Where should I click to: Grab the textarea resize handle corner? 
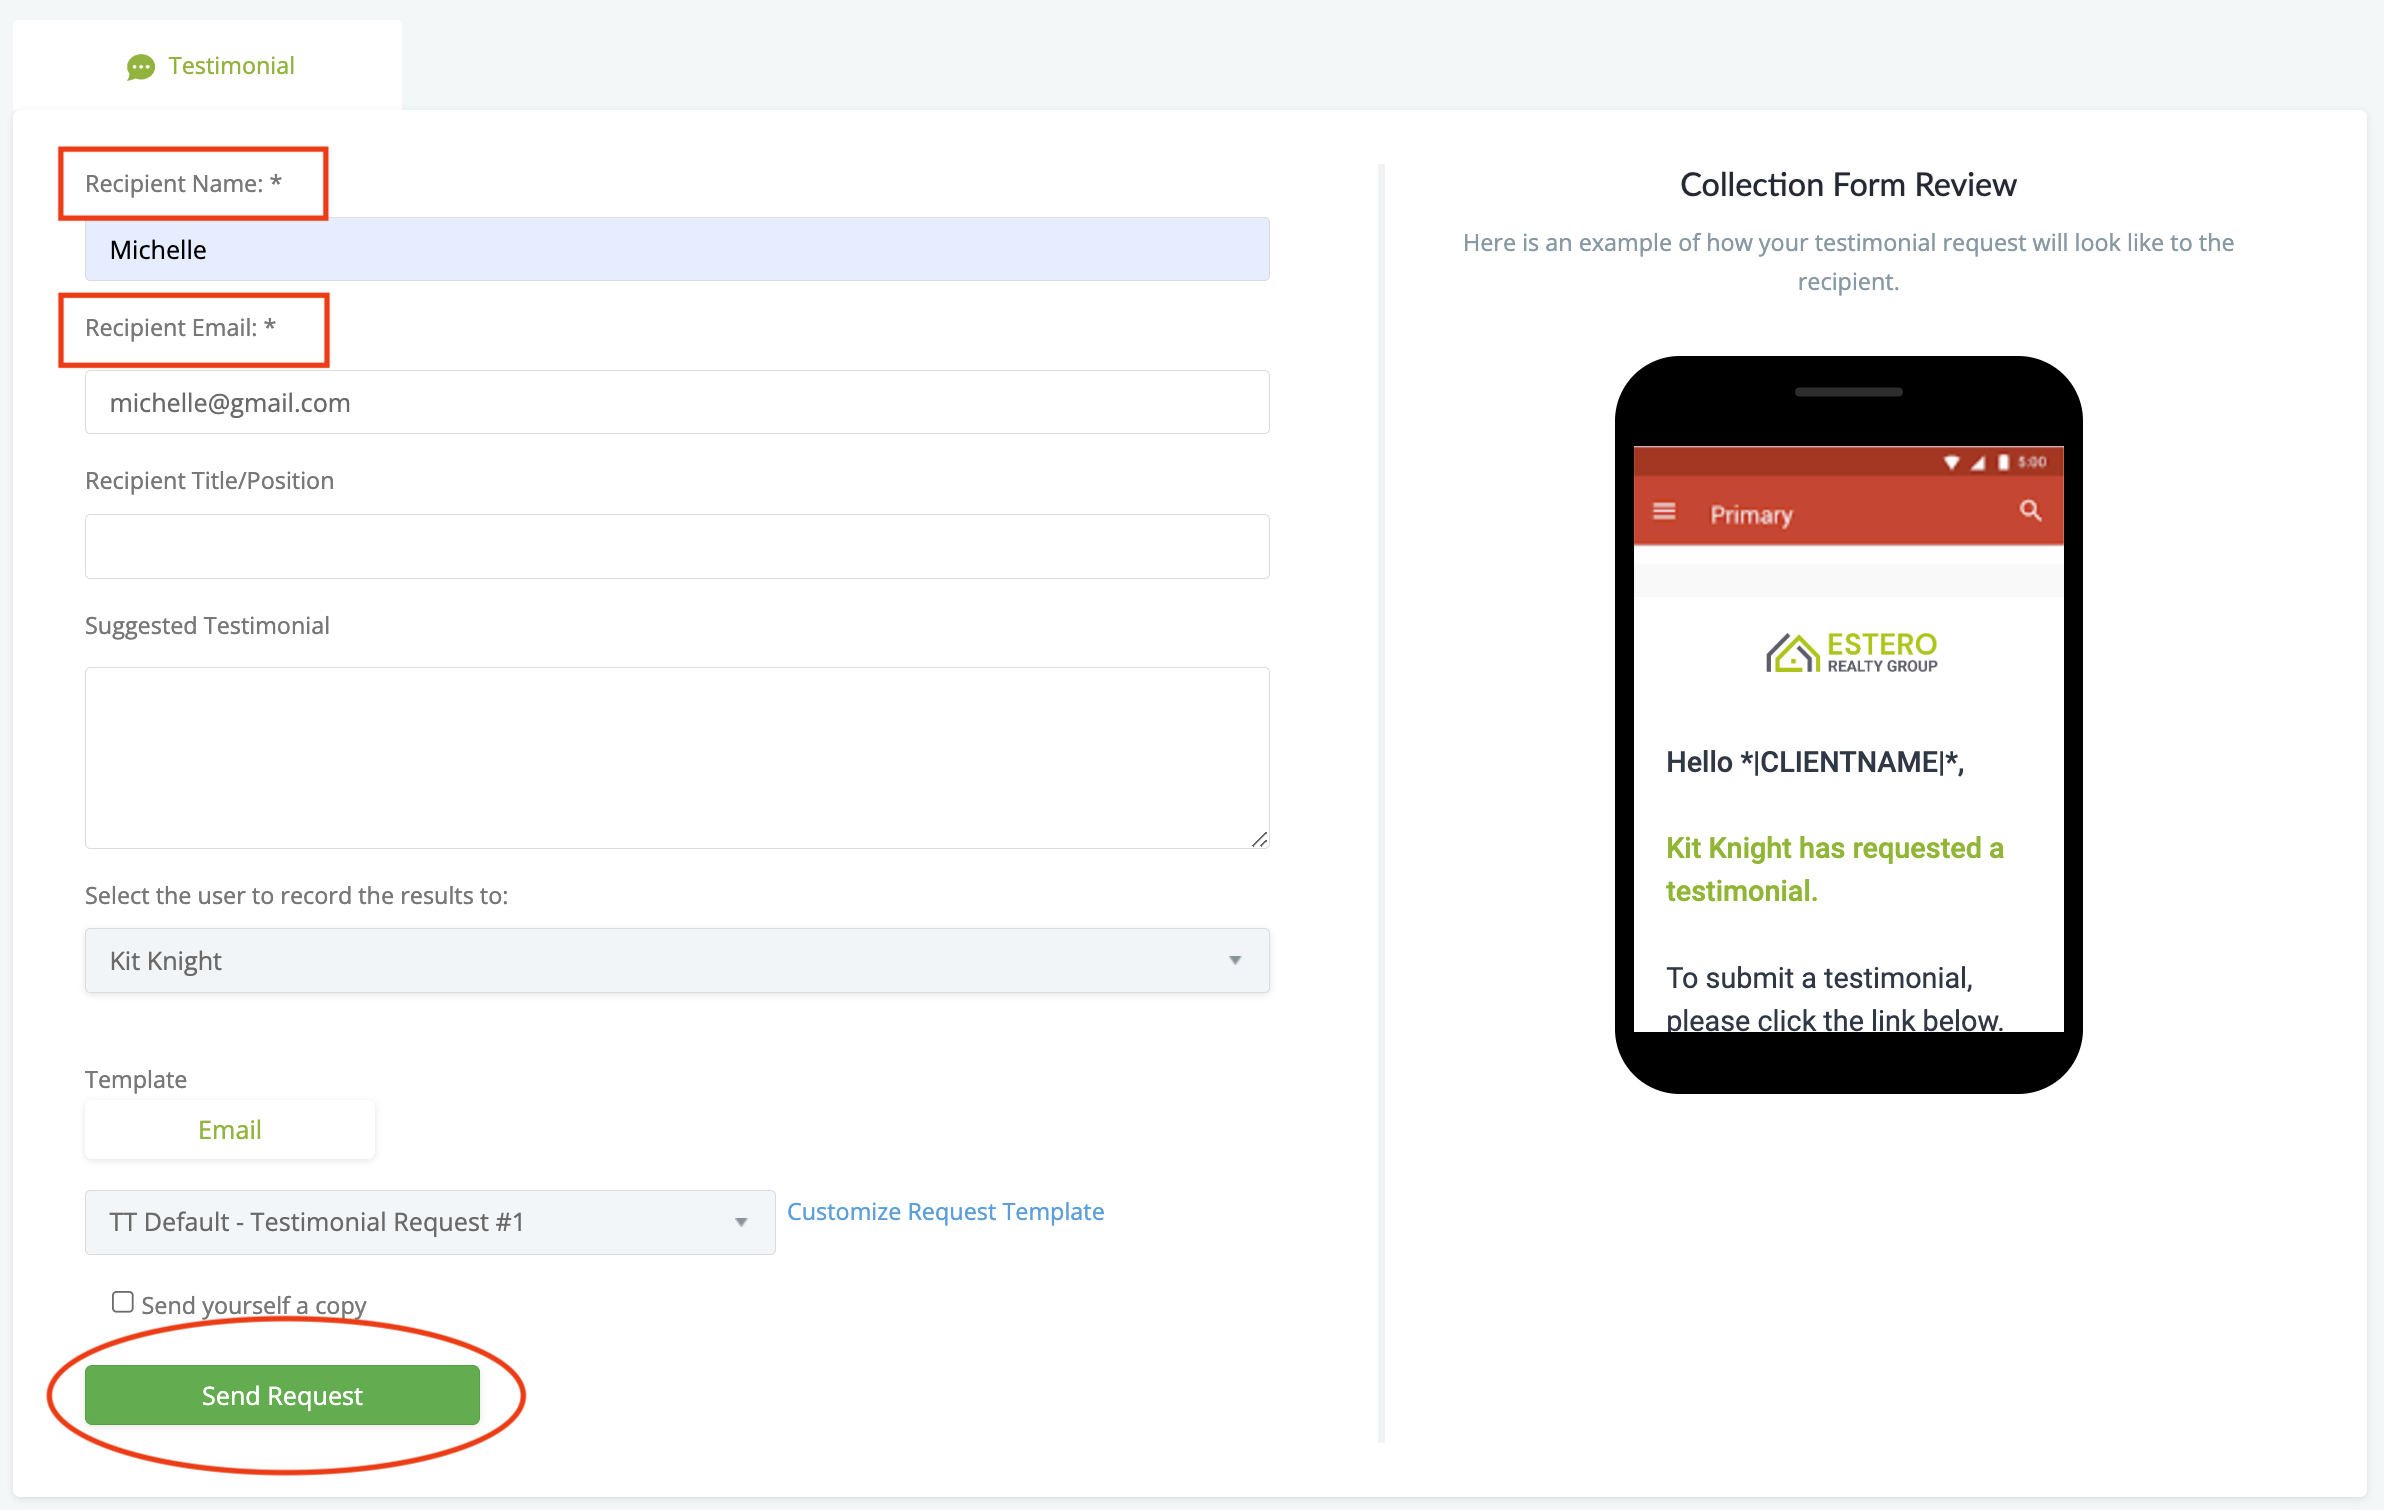(x=1260, y=839)
